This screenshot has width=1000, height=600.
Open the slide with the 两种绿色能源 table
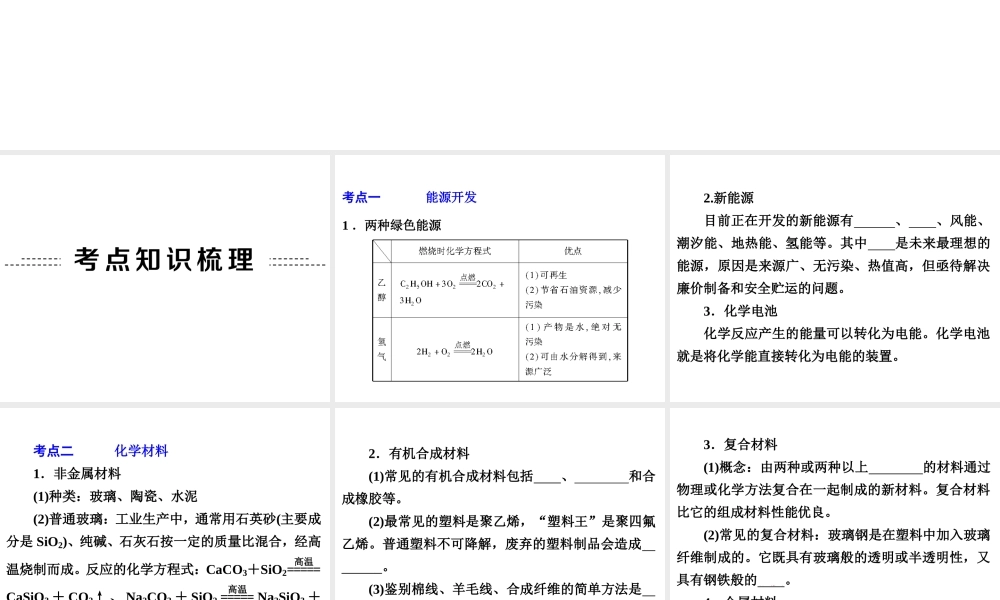[x=499, y=278]
